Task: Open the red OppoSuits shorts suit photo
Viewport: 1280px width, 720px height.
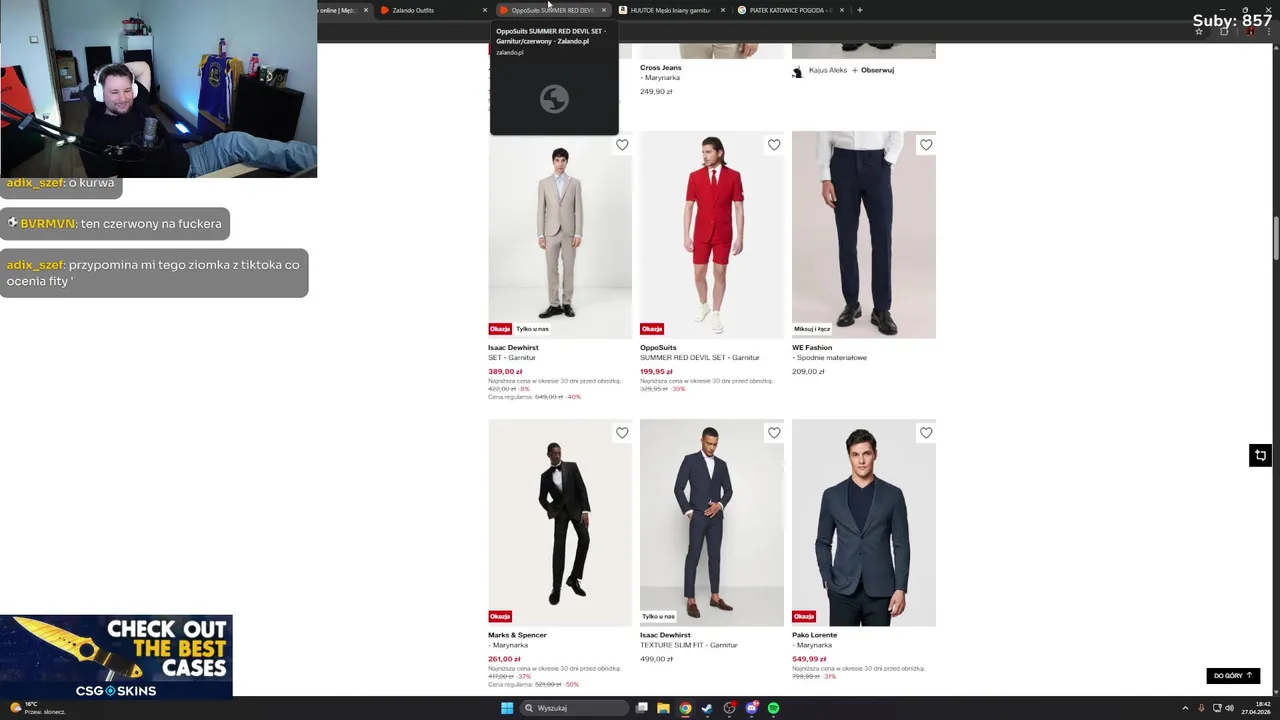Action: click(x=712, y=235)
